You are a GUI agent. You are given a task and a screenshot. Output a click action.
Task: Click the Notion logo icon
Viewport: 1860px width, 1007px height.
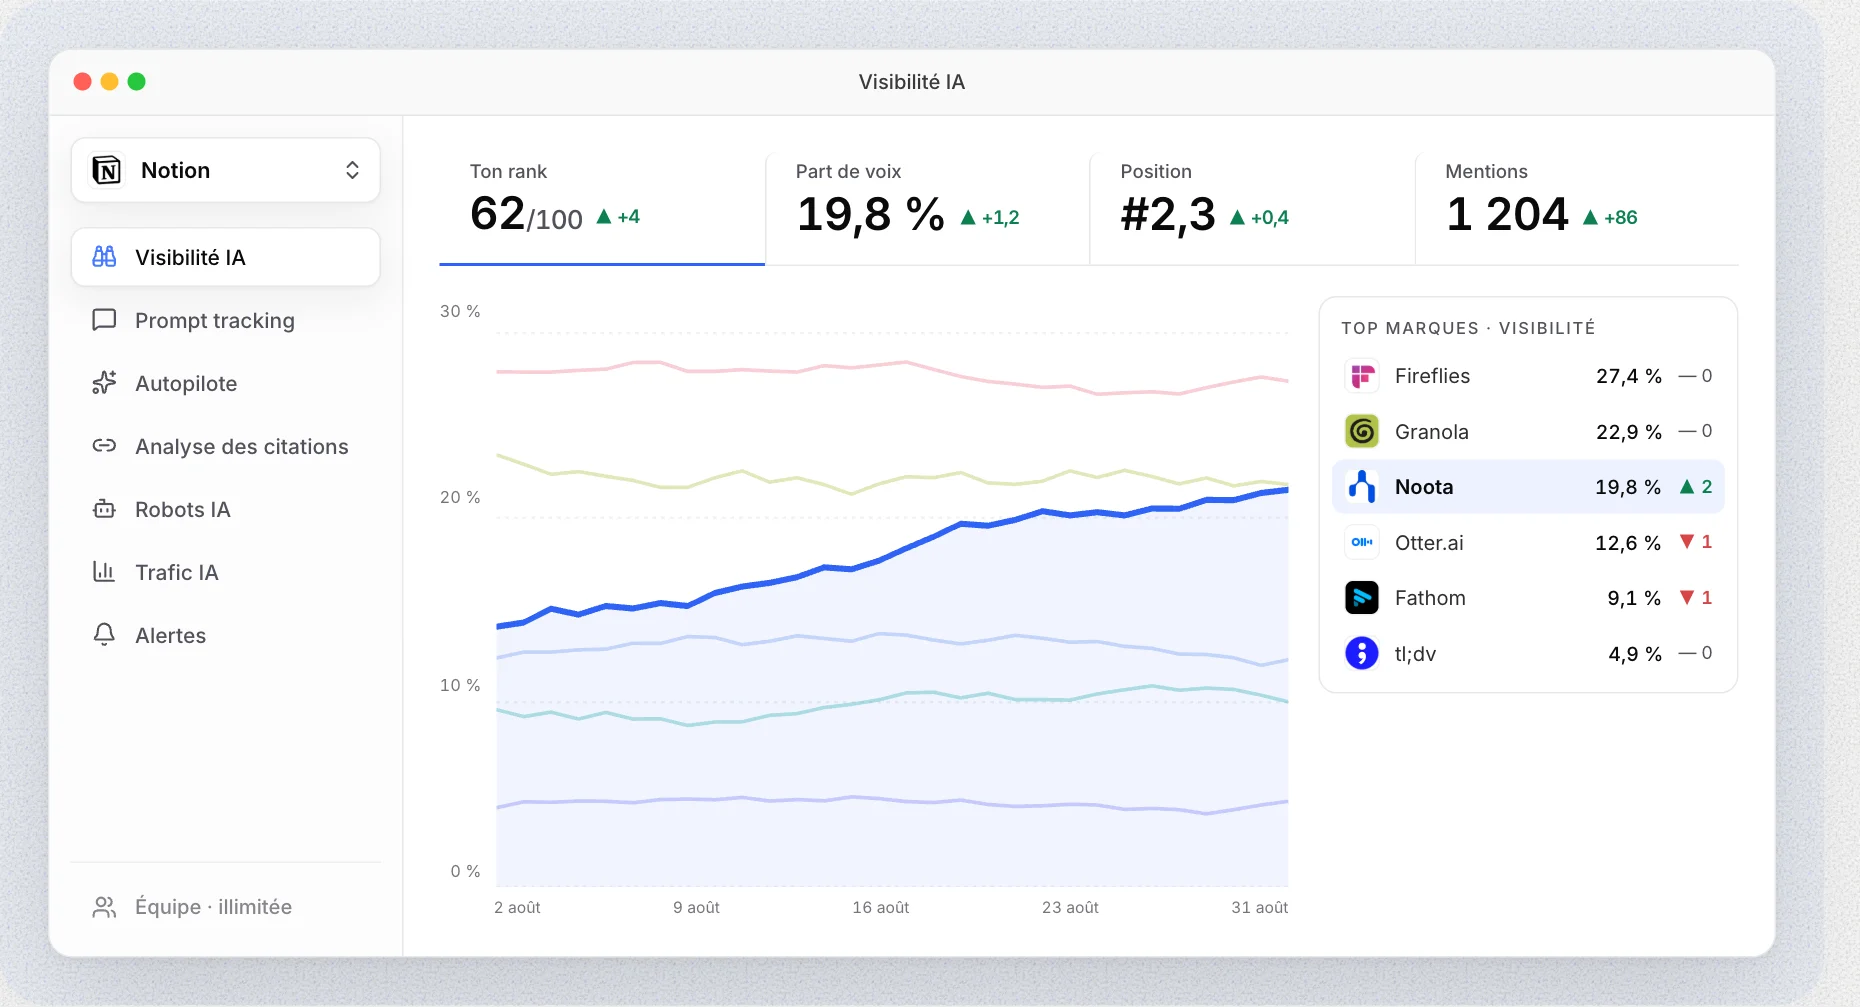tap(106, 170)
